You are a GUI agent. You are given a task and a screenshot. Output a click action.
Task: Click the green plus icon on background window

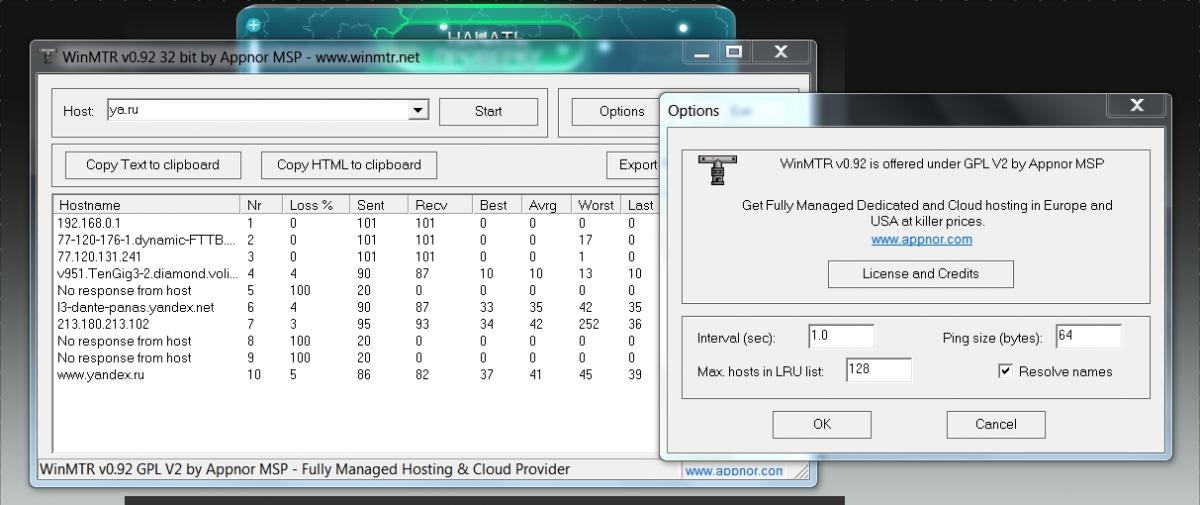(254, 25)
